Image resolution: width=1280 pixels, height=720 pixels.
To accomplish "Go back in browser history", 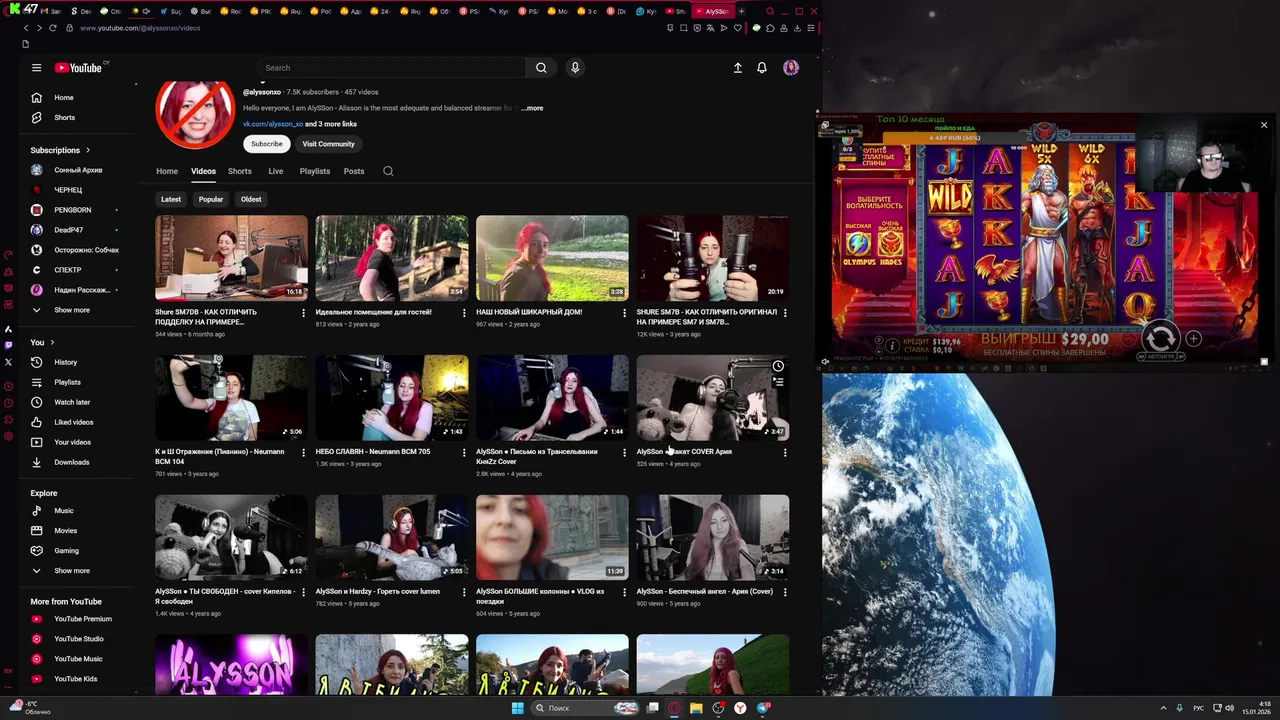I will pos(26,28).
